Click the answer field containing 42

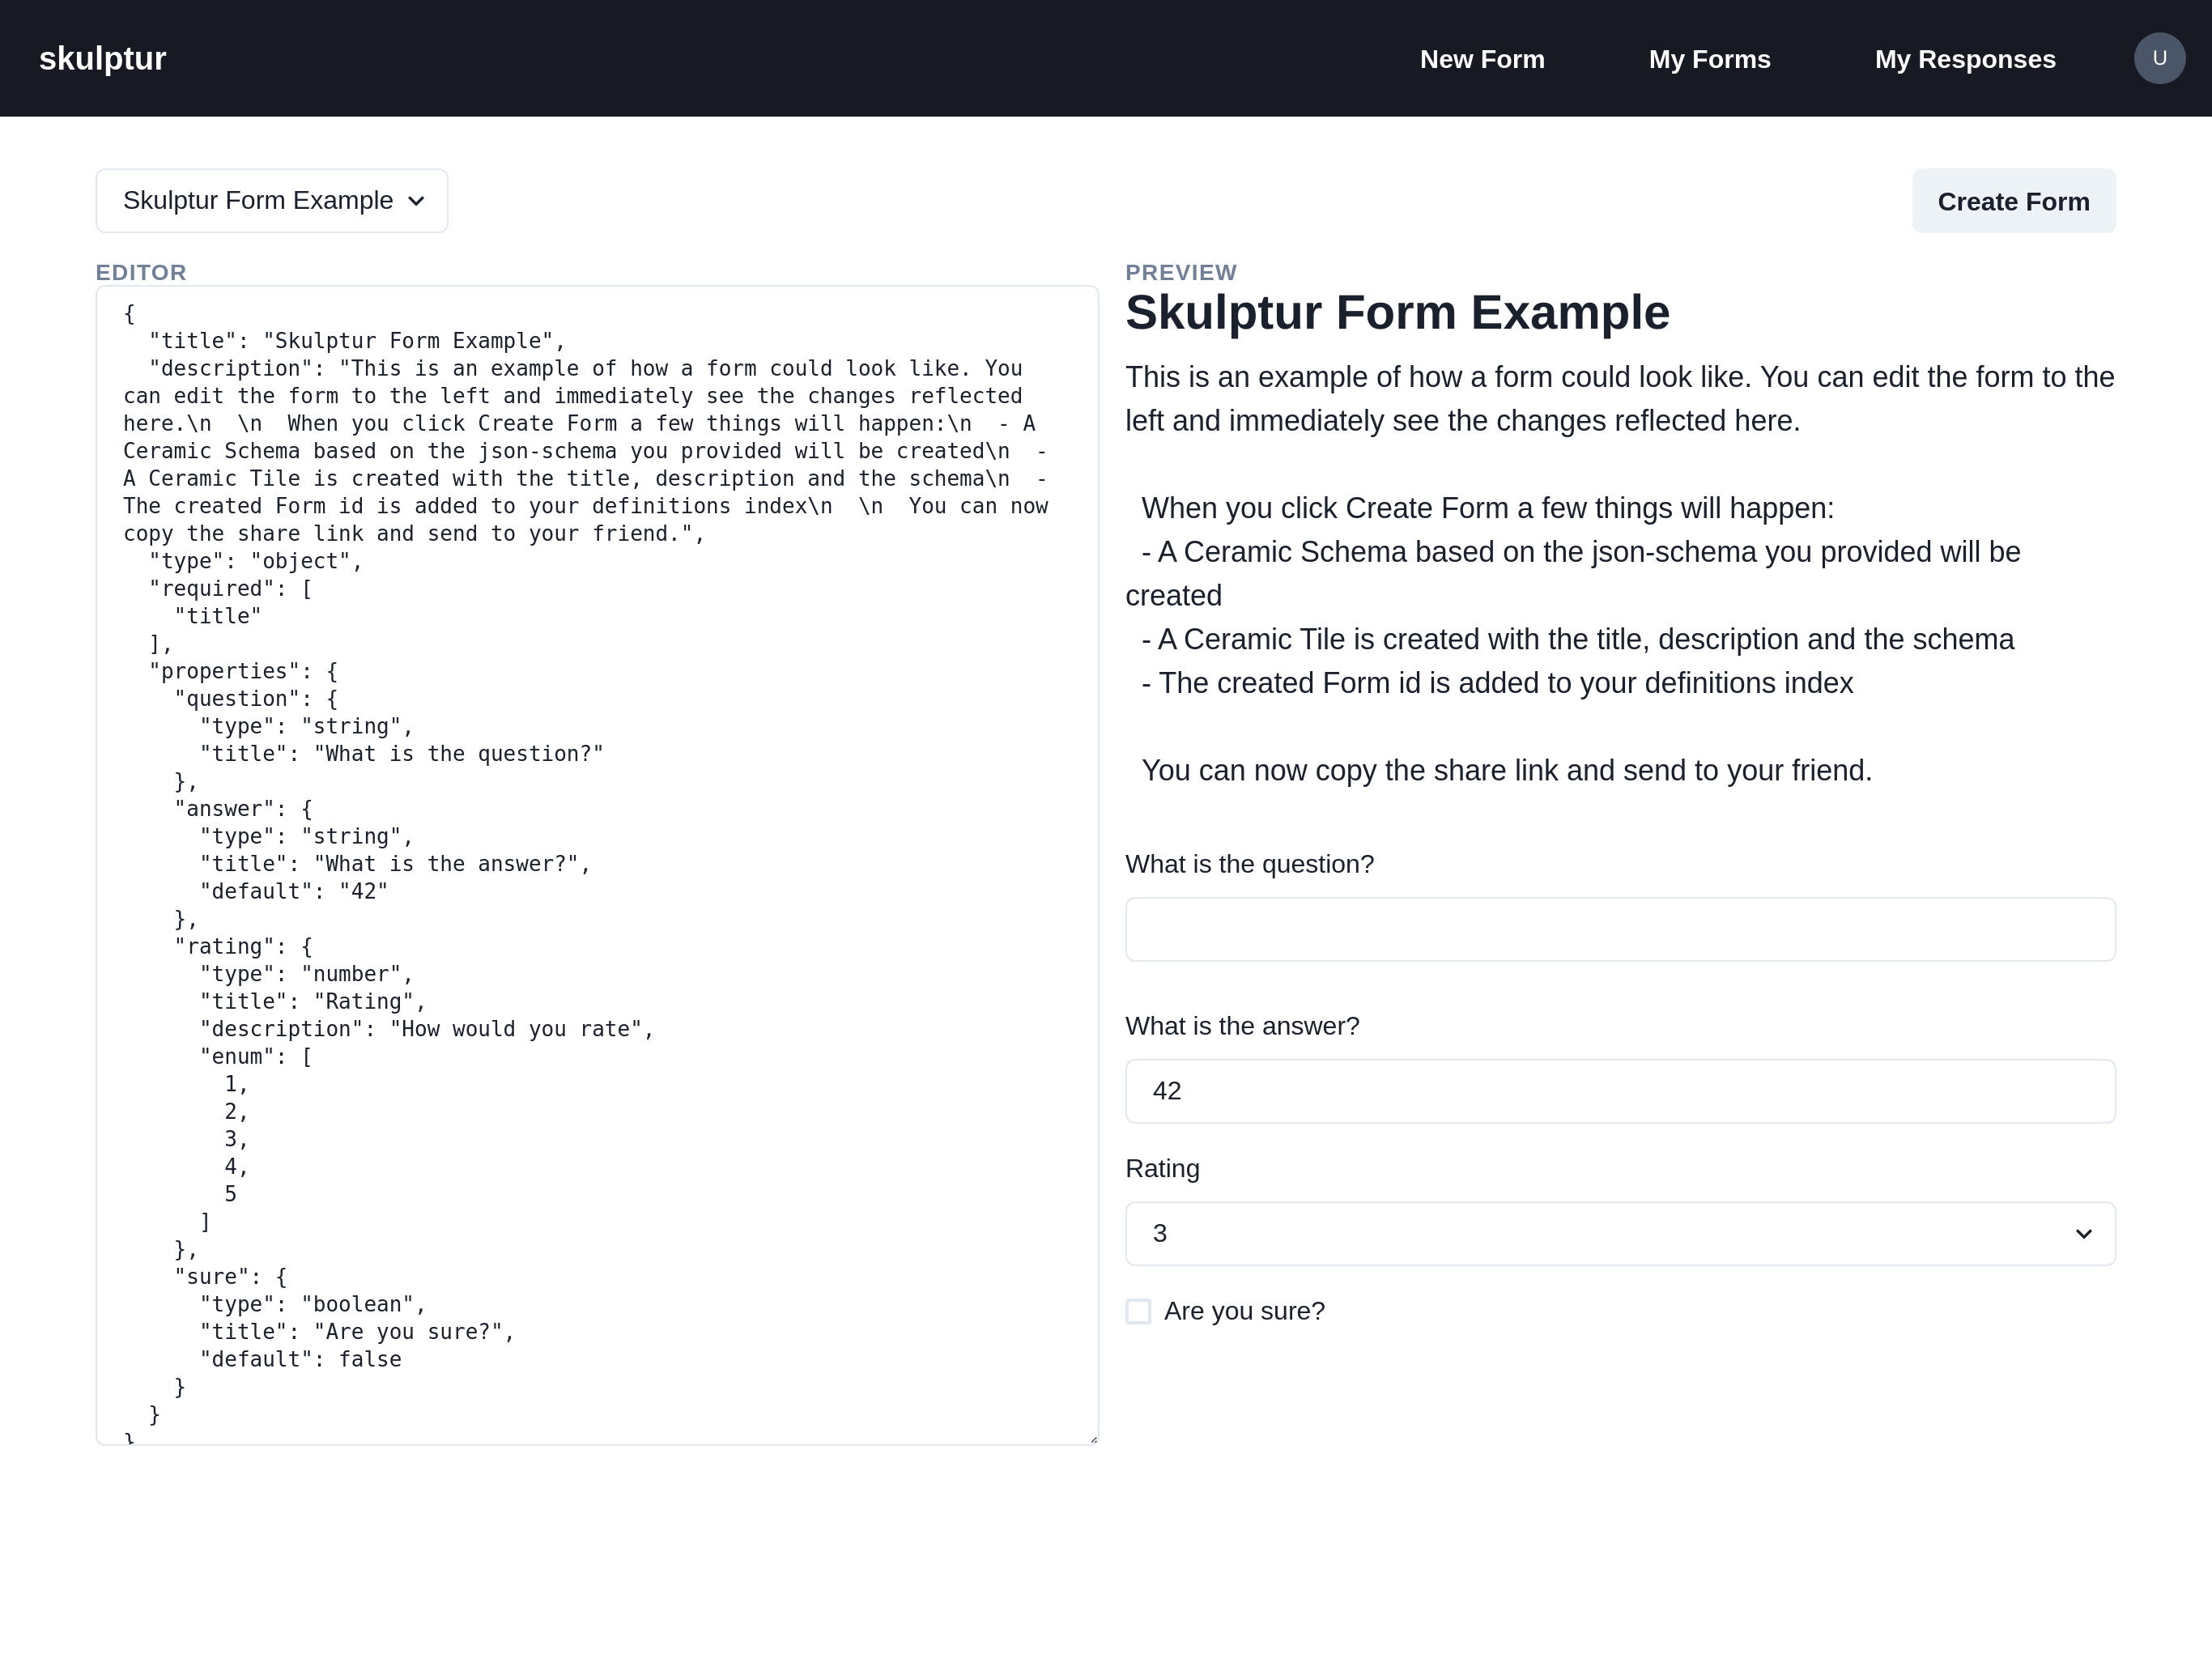(1619, 1091)
